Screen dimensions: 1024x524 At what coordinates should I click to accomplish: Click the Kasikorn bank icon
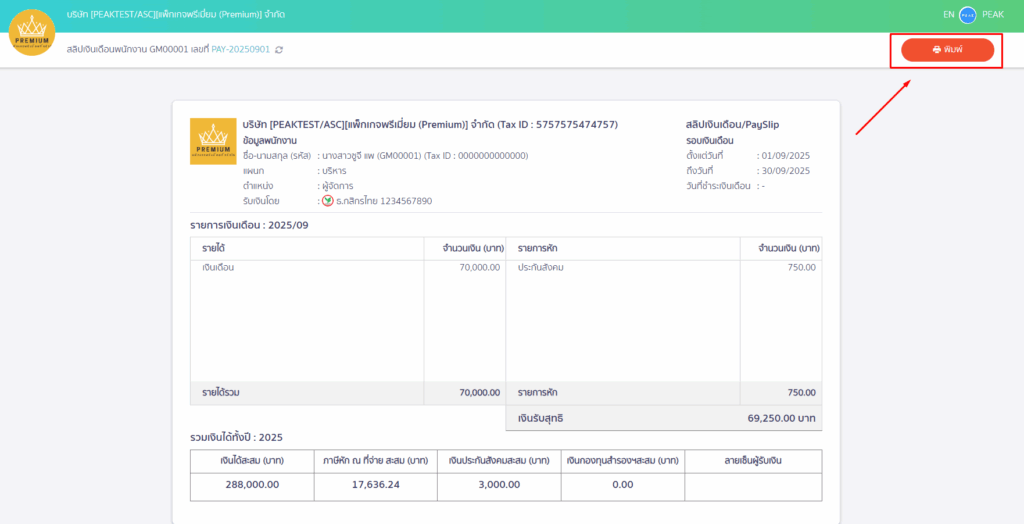coord(327,201)
